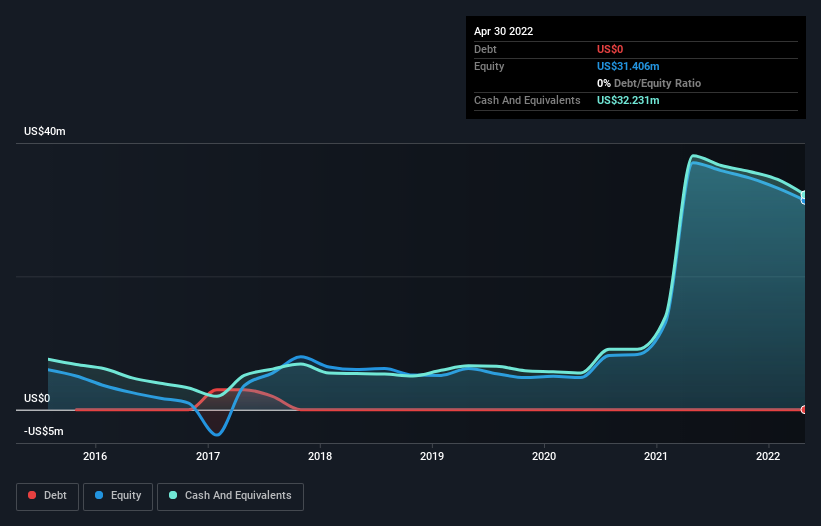The height and width of the screenshot is (526, 821).
Task: Click the teal Cash endpoint marker at right edge
Action: [x=804, y=195]
